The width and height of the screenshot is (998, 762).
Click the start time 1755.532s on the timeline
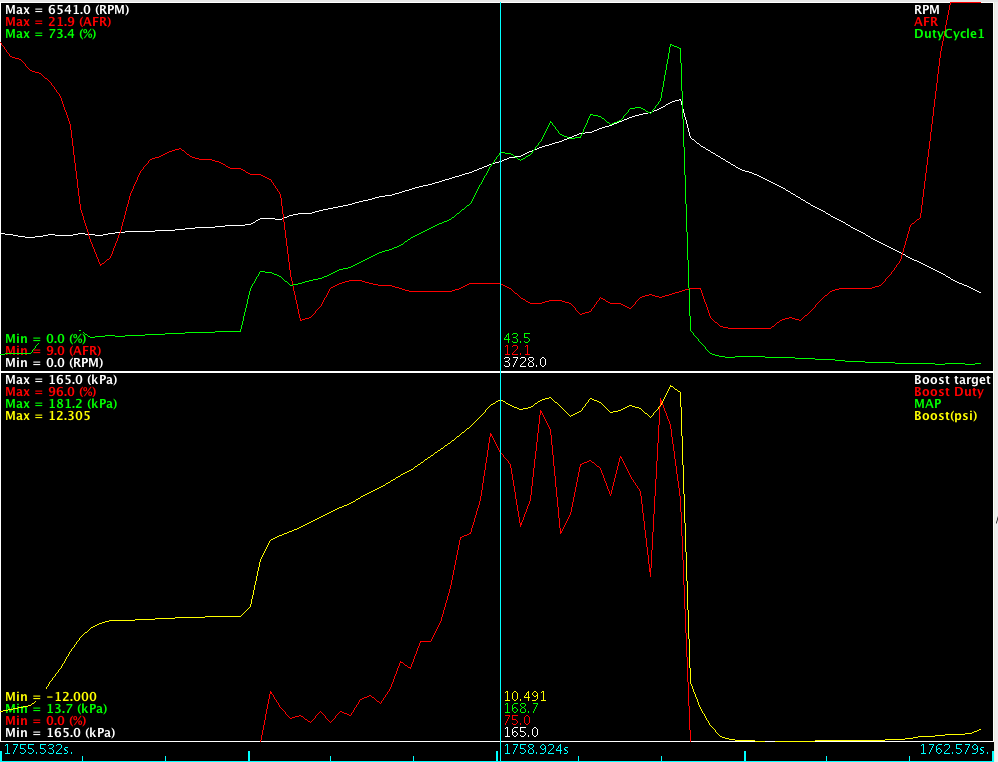click(39, 749)
